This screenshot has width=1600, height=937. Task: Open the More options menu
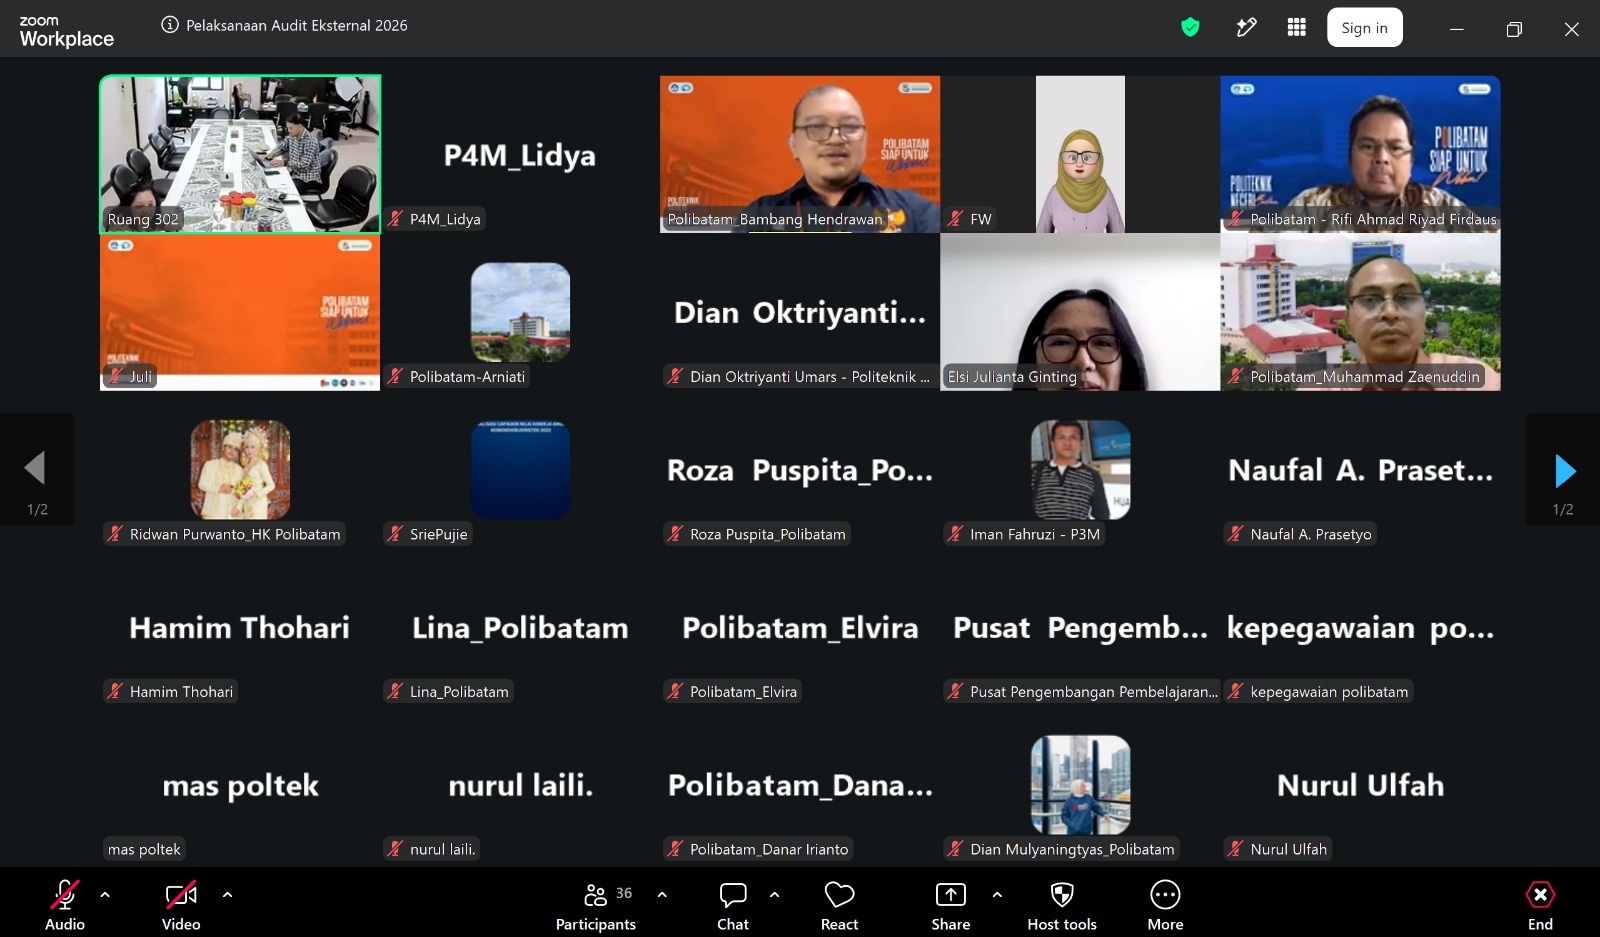1165,905
